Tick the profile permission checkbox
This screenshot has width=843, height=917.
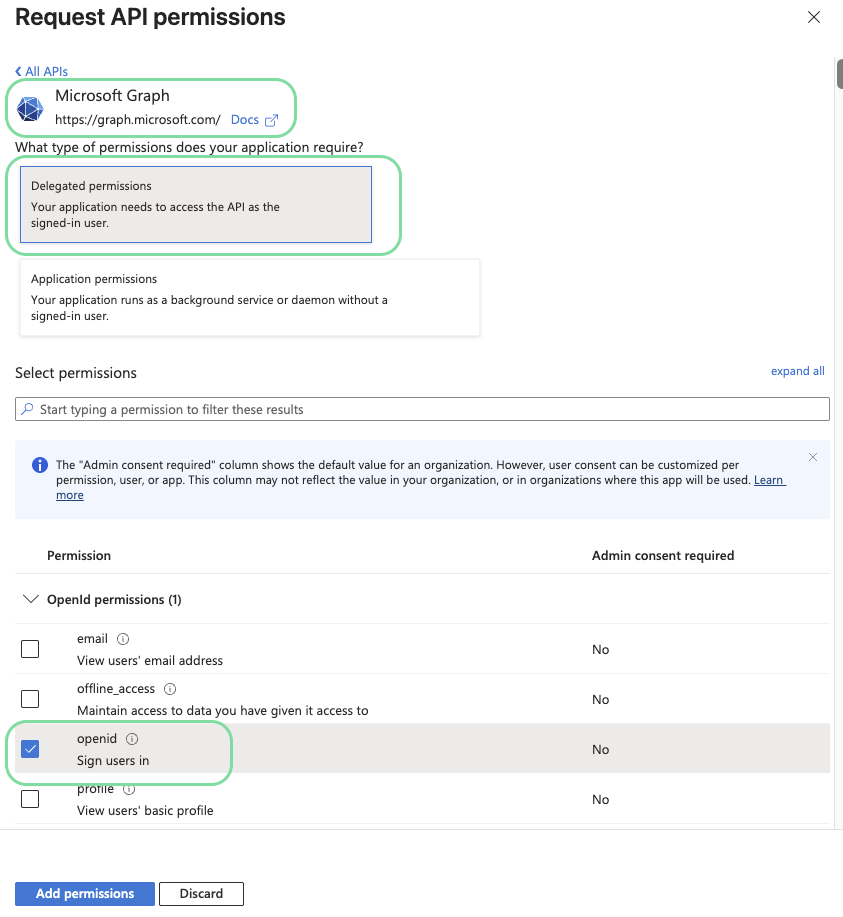pos(30,799)
